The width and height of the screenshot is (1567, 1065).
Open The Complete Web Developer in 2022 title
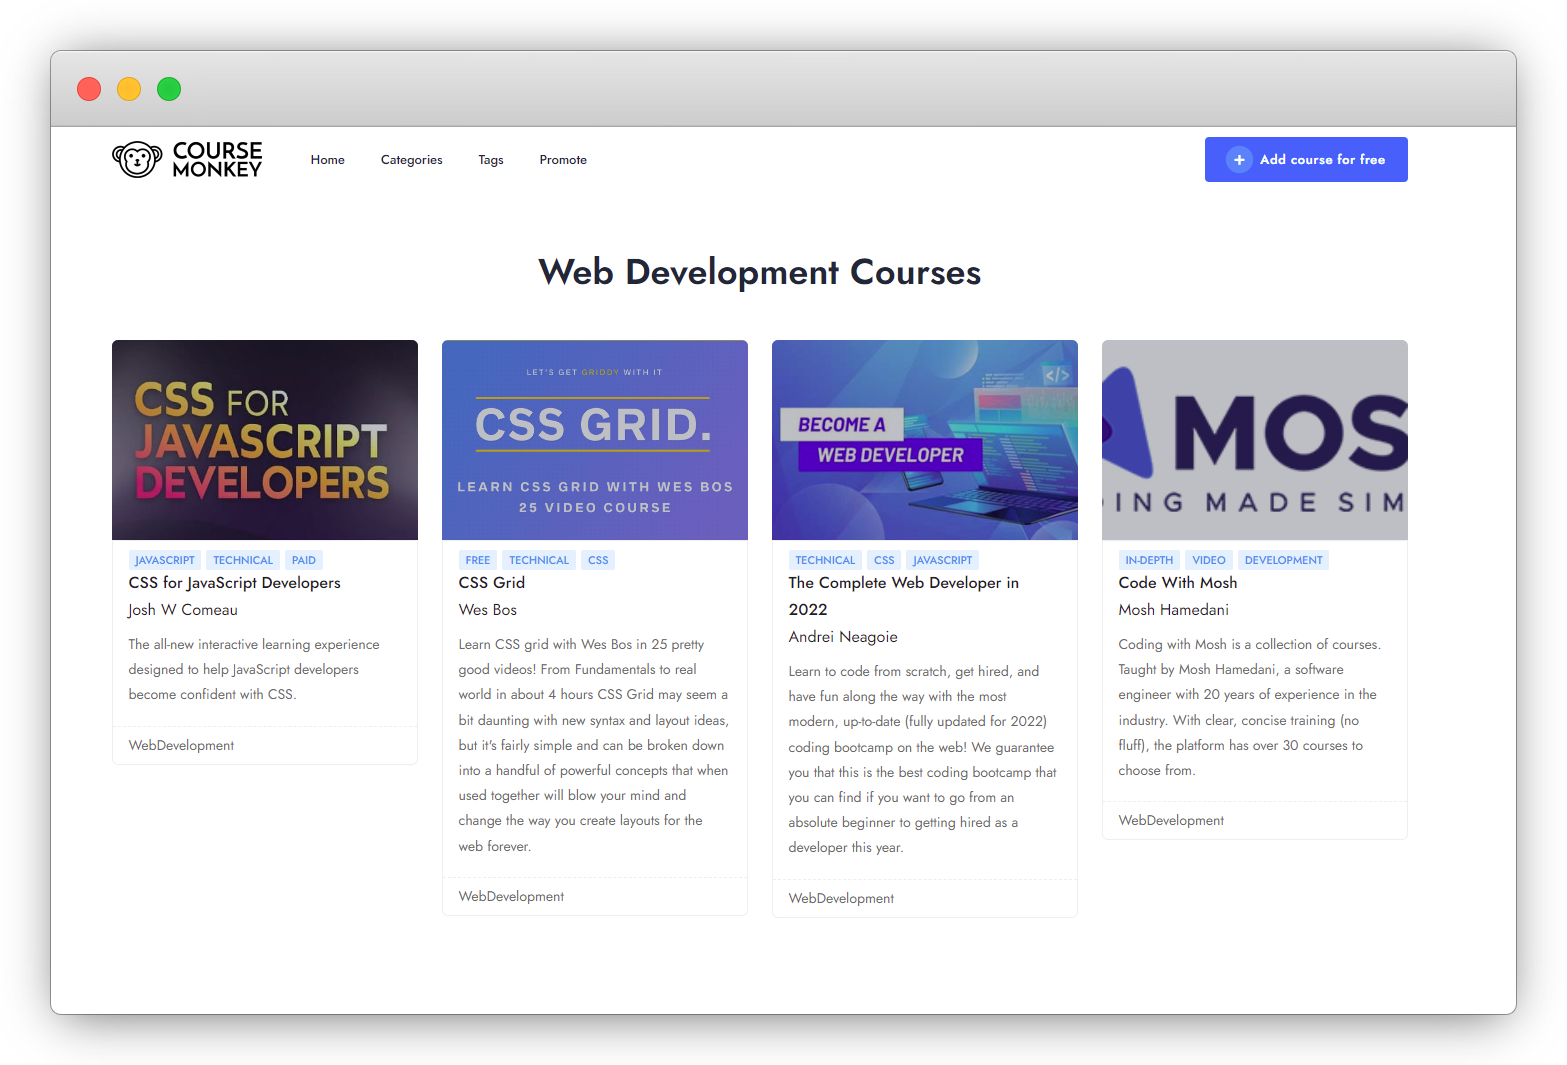tap(904, 596)
